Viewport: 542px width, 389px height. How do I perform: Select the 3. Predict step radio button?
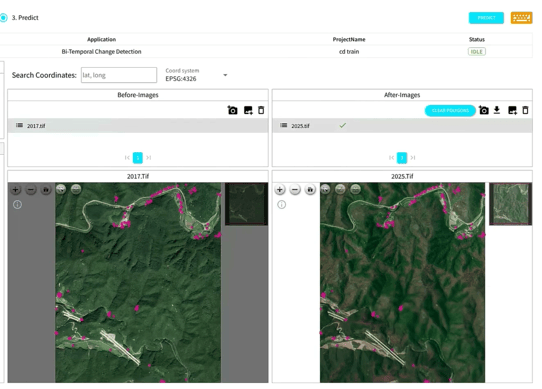coord(3,18)
